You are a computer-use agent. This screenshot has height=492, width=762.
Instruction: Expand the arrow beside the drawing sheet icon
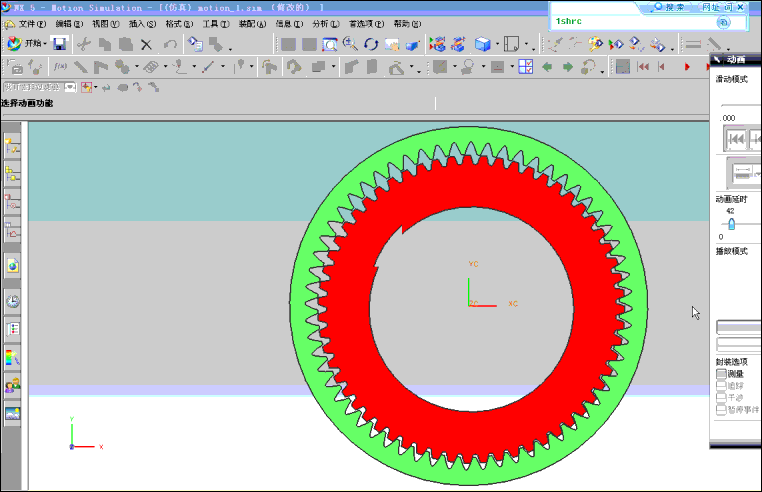tap(526, 45)
